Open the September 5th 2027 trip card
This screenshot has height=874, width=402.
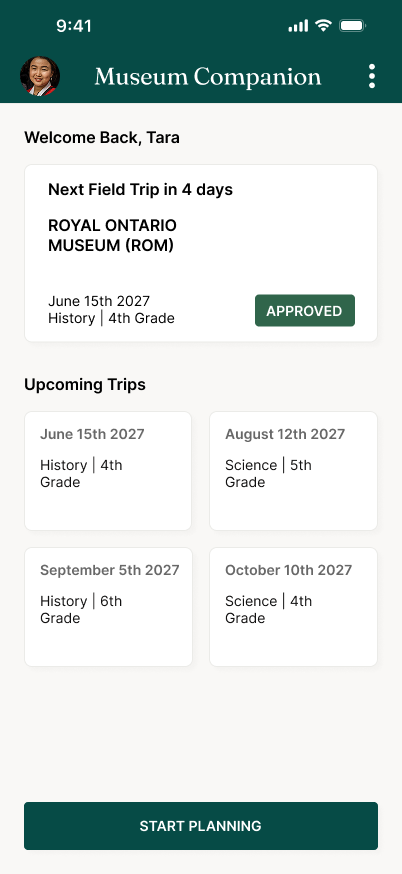pyautogui.click(x=108, y=607)
